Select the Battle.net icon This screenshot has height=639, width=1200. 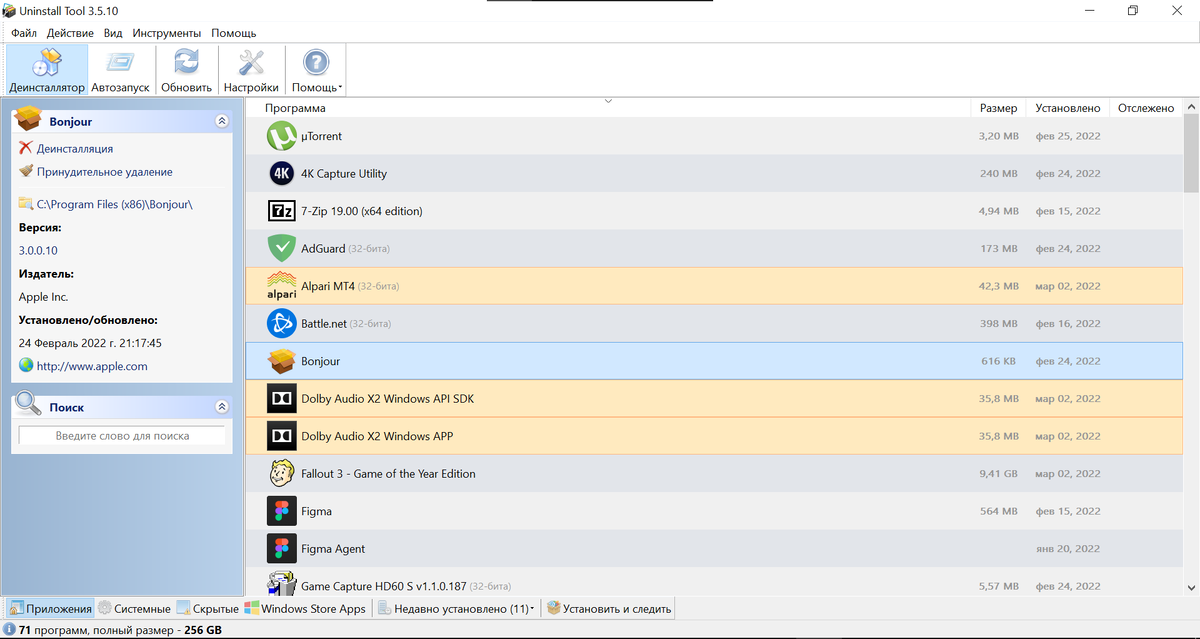click(x=283, y=323)
